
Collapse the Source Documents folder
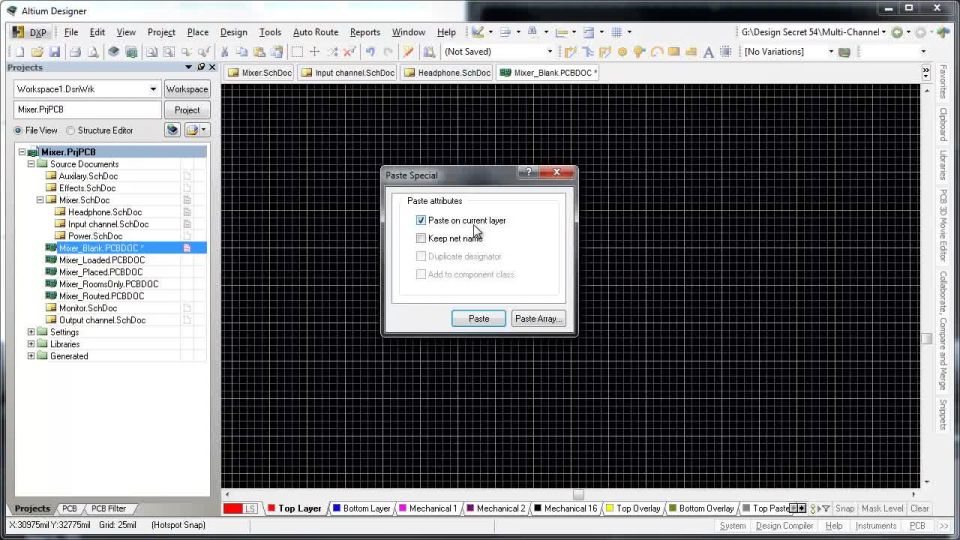pos(31,164)
